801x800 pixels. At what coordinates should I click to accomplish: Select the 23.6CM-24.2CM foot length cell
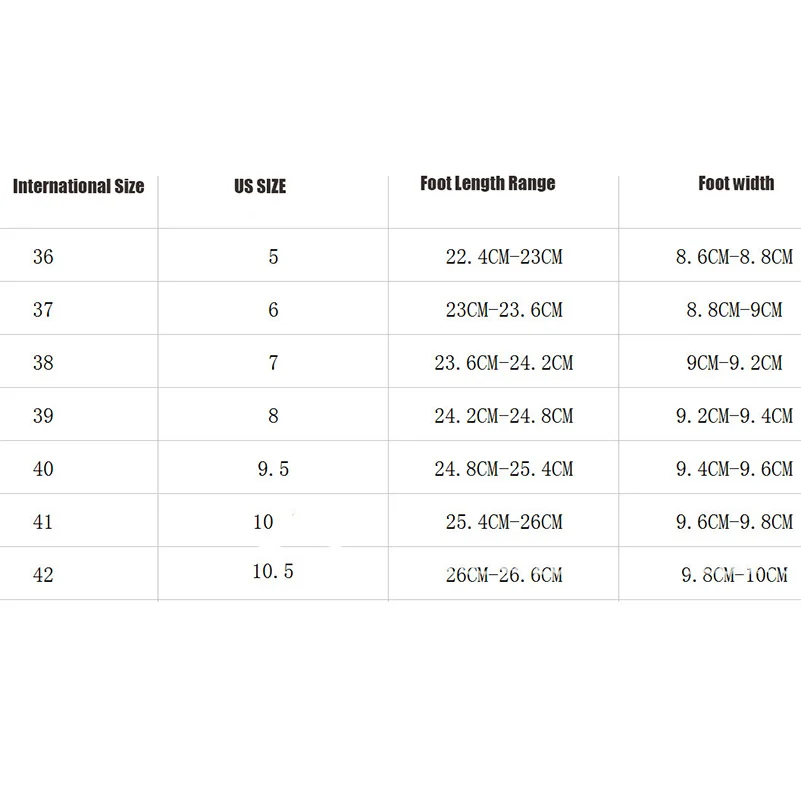point(504,363)
